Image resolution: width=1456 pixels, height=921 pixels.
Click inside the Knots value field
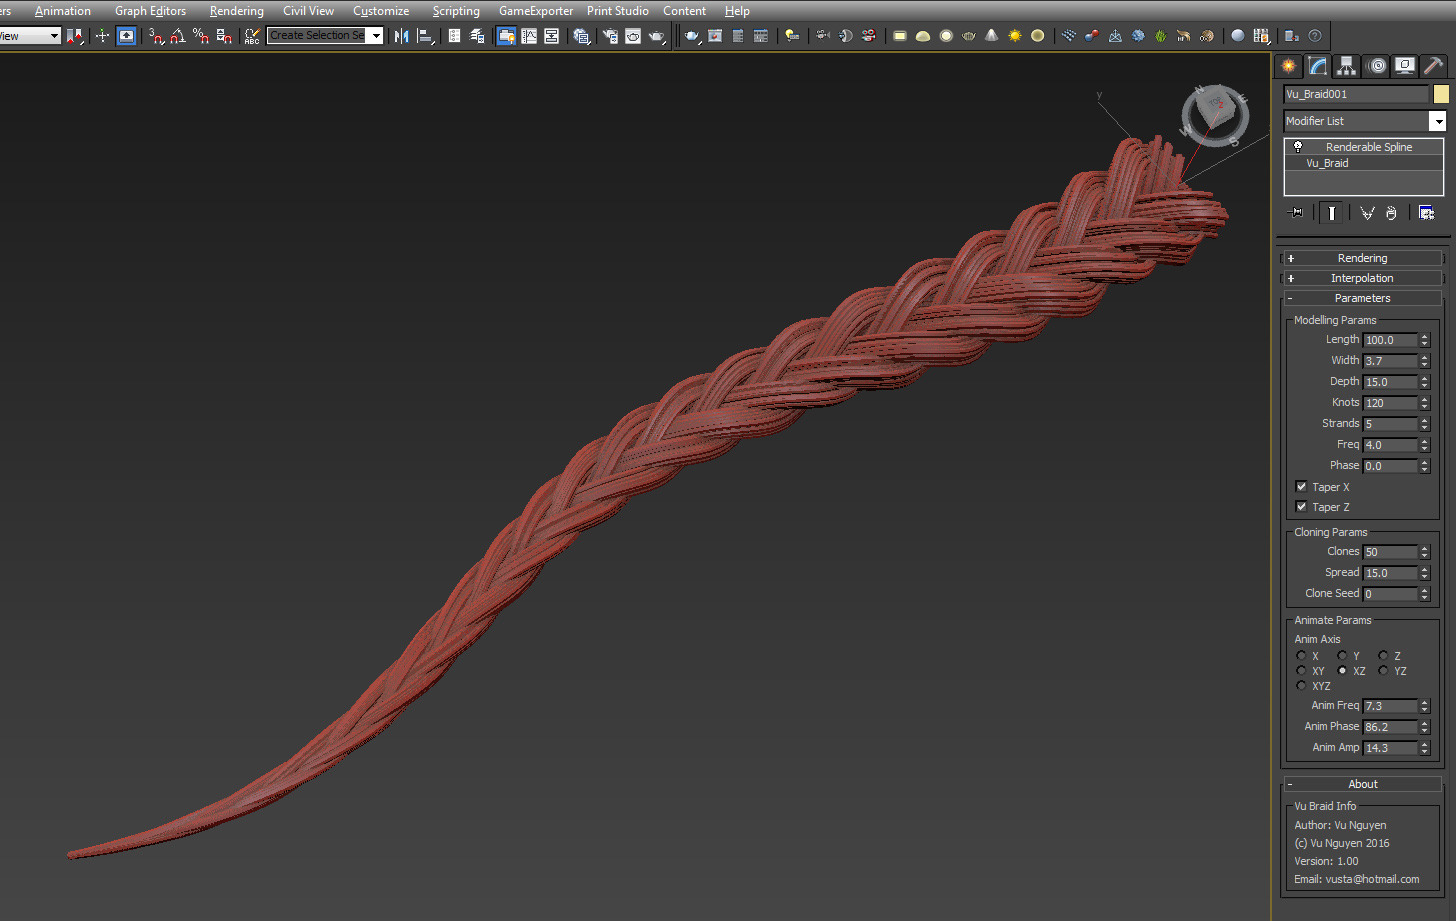pyautogui.click(x=1390, y=402)
